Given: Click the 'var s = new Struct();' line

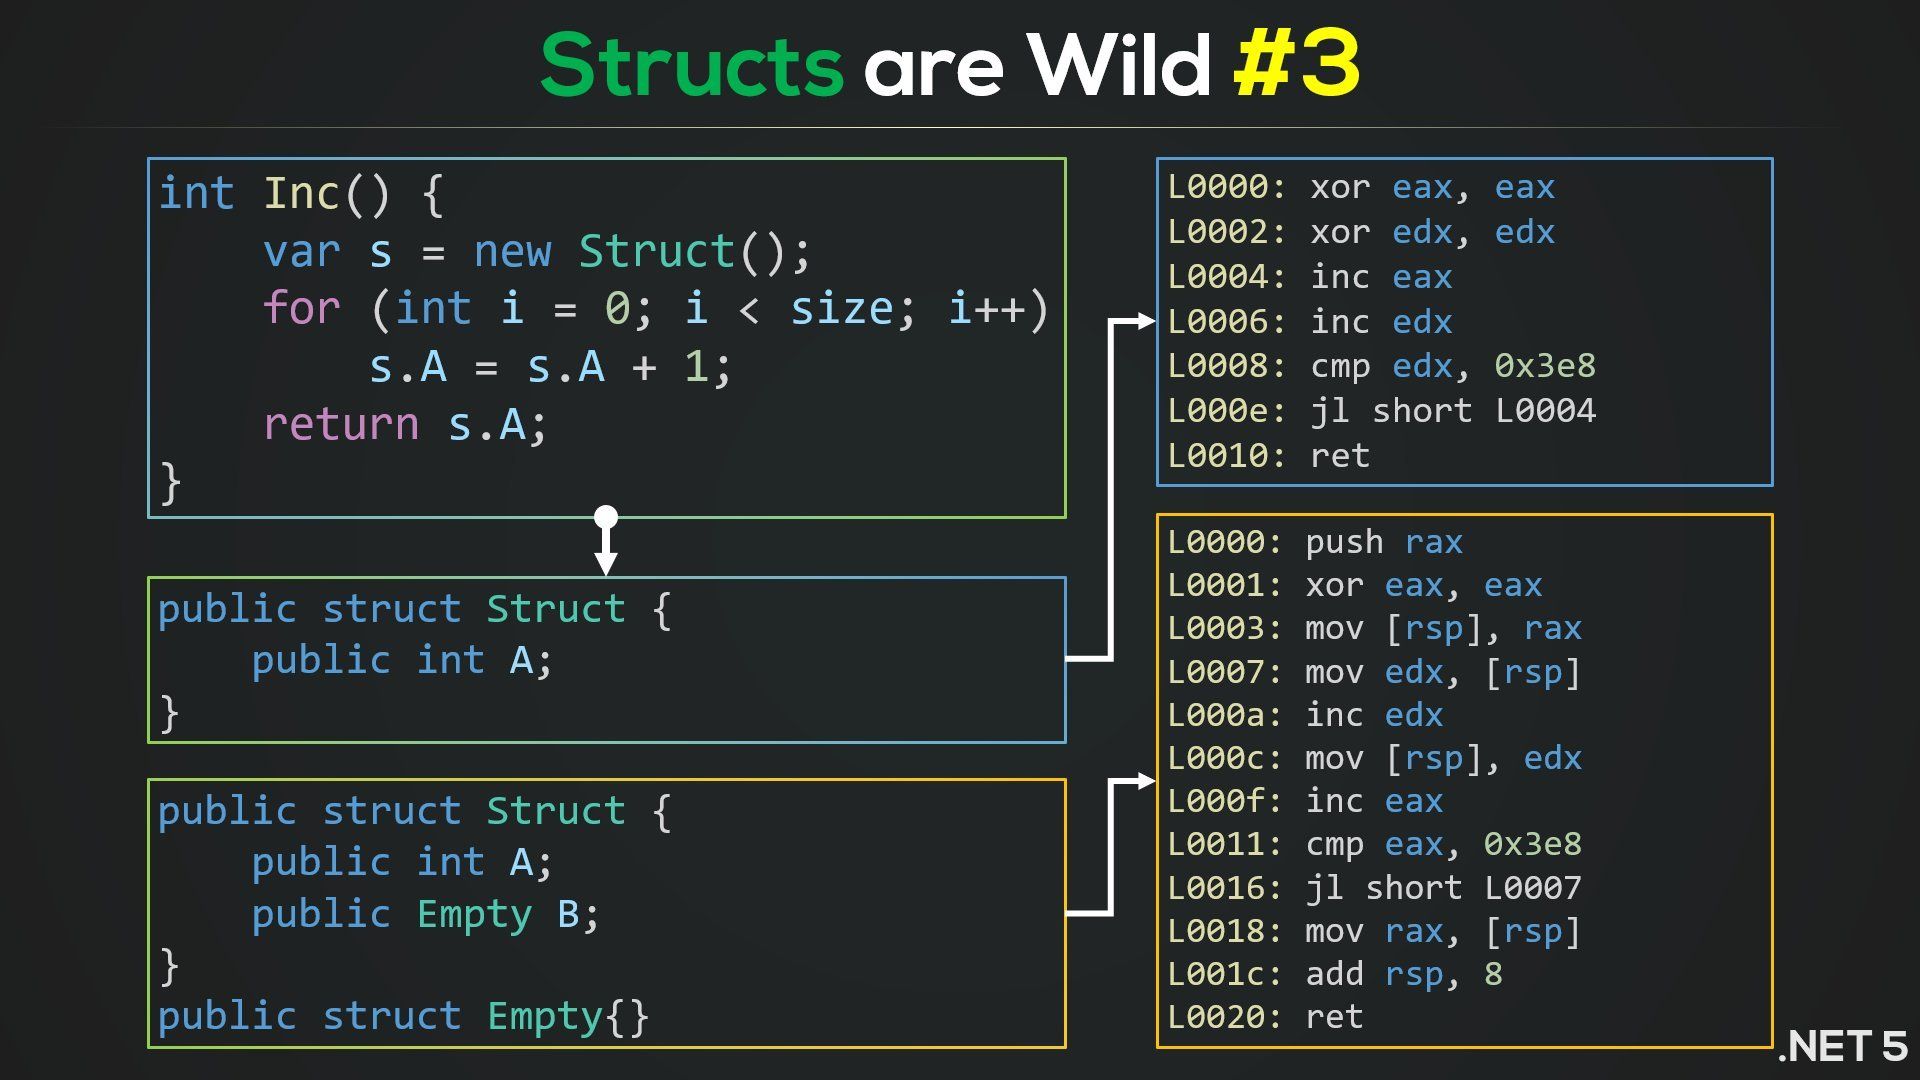Looking at the screenshot, I should (536, 252).
